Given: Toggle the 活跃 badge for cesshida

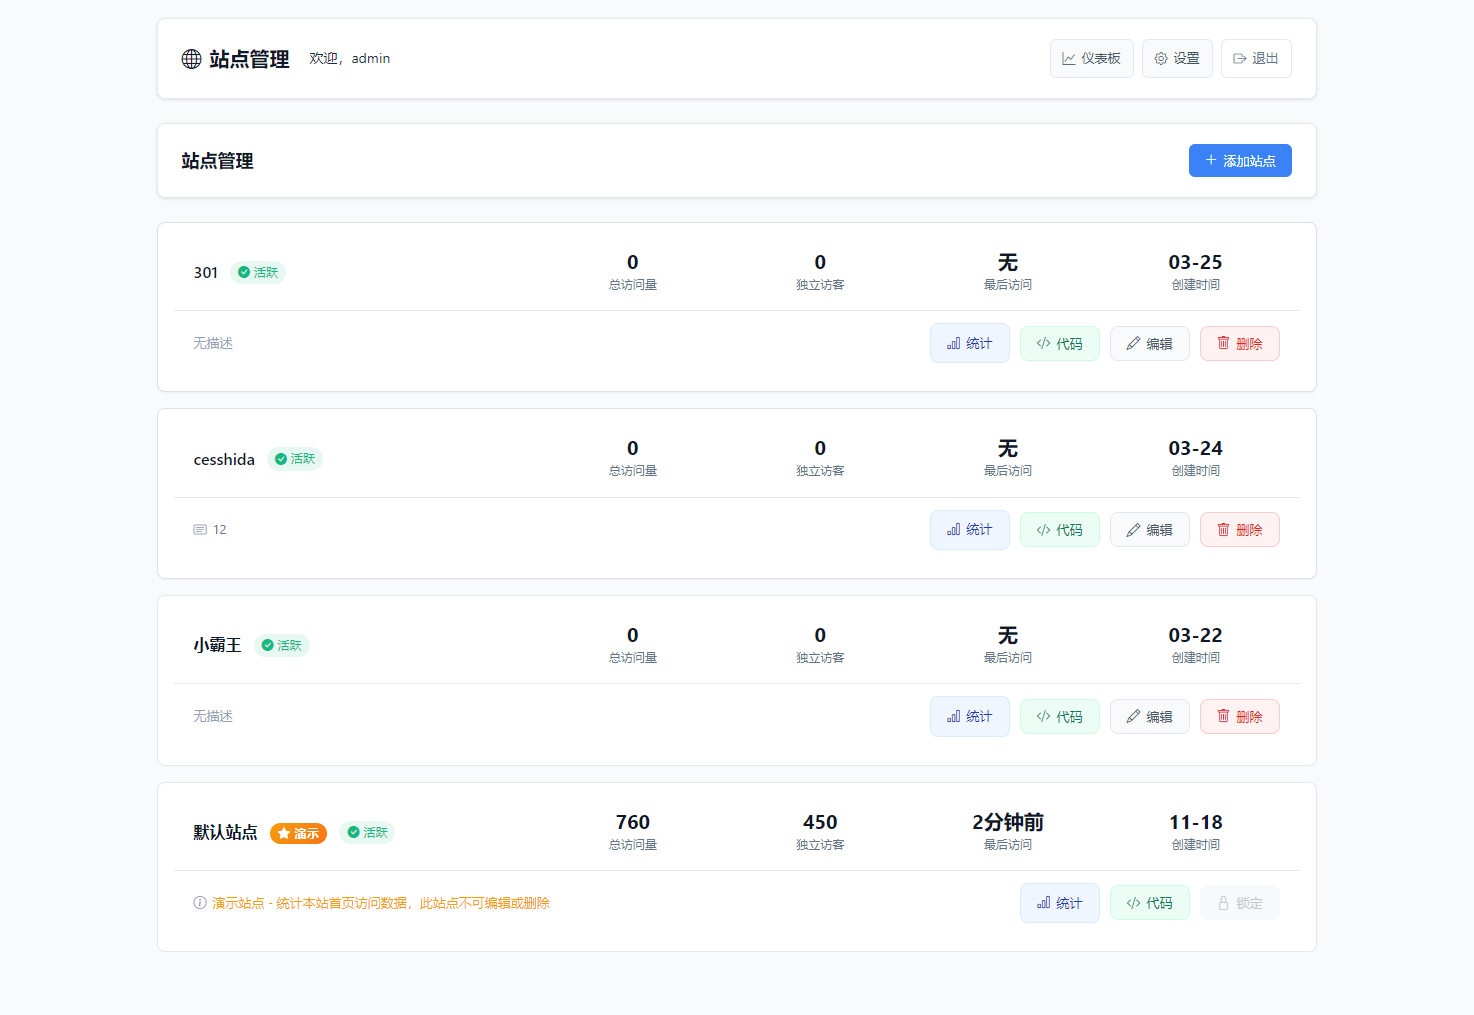Looking at the screenshot, I should [295, 459].
